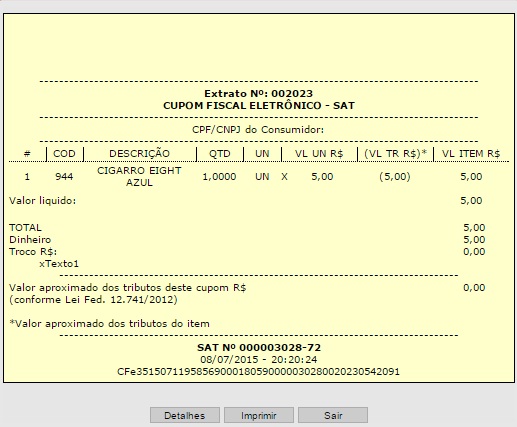Select the SAT Nº 000003028-72 text
Viewport: 517px width, 427px height.
tap(259, 348)
